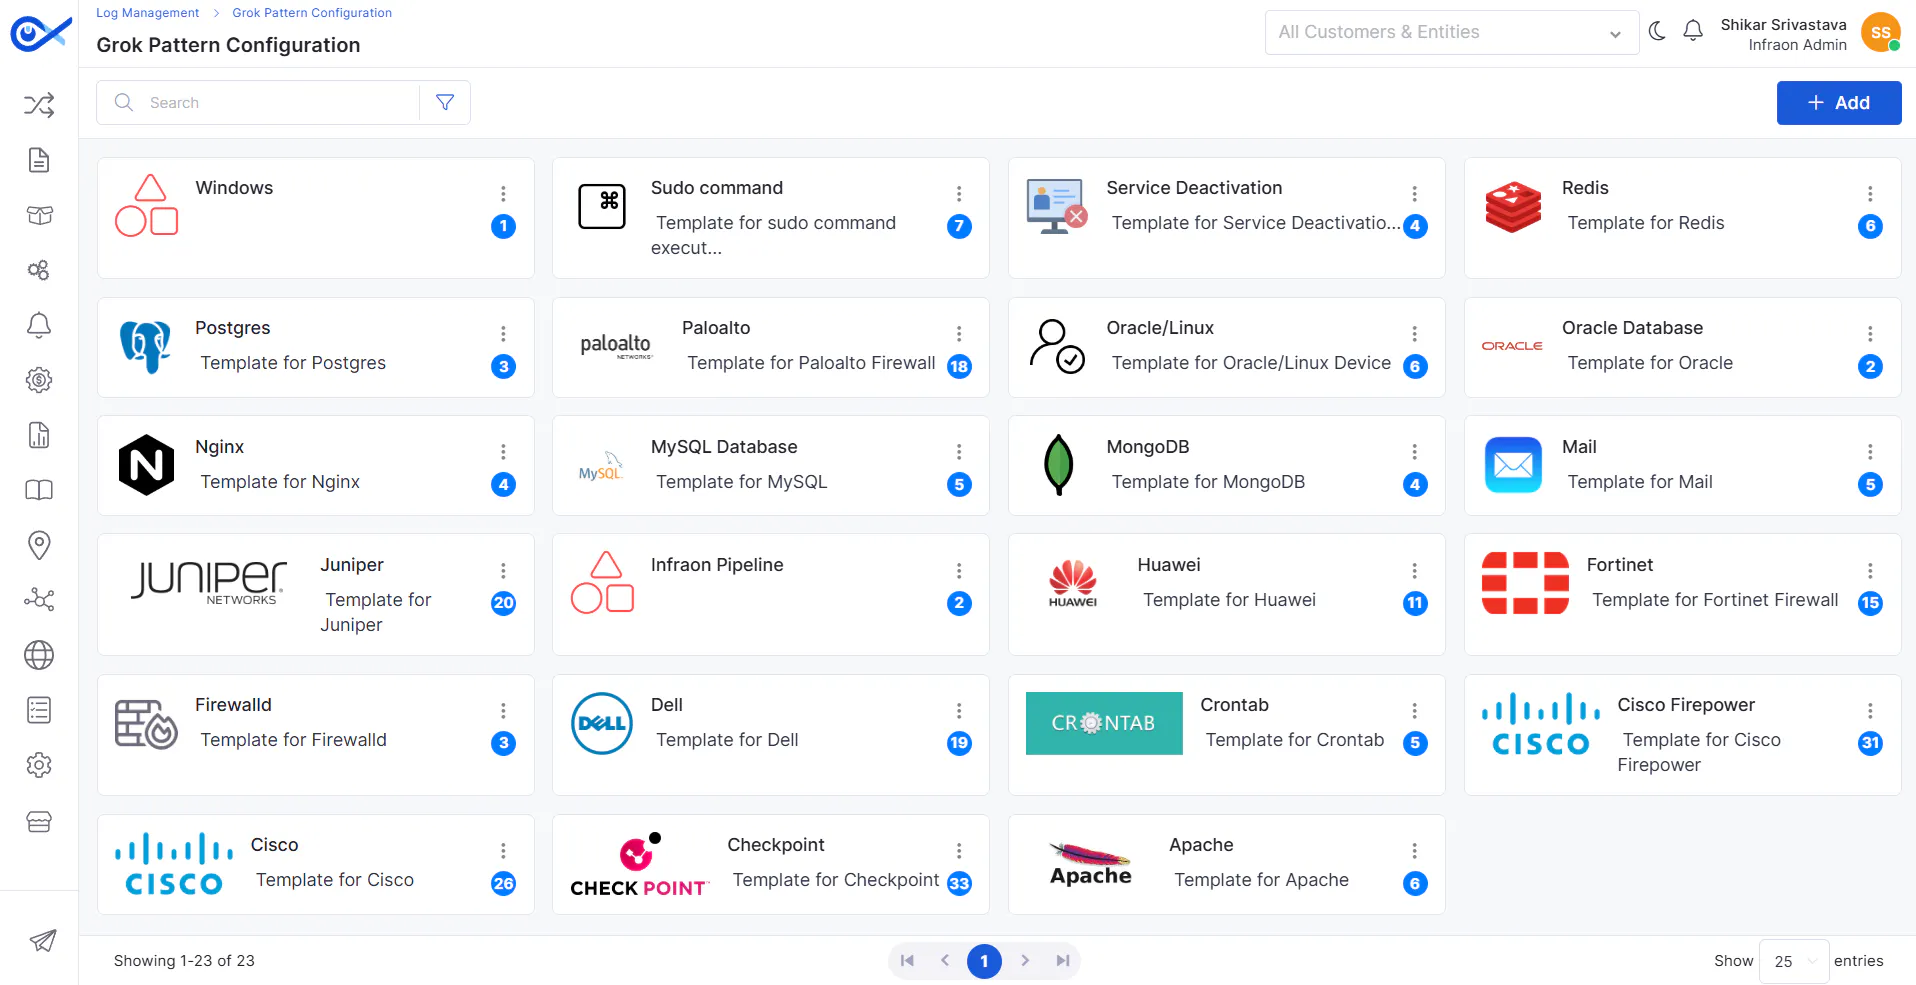This screenshot has height=985, width=1916.
Task: Open the network topology sidebar icon
Action: click(x=39, y=600)
